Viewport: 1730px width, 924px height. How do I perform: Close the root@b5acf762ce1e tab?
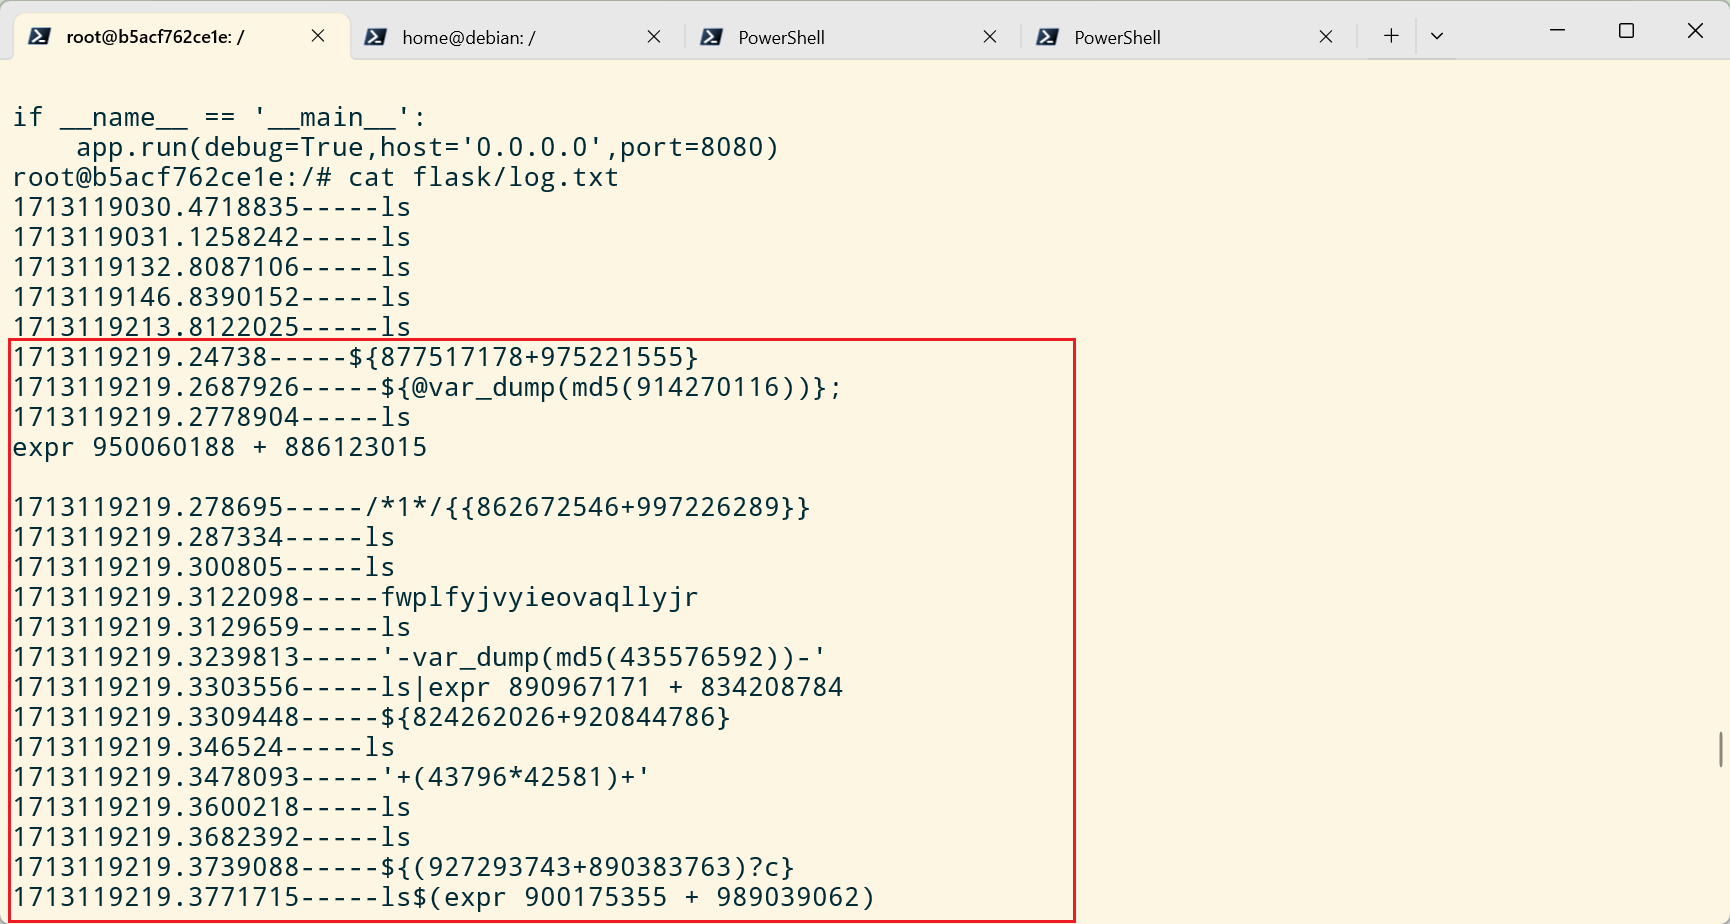[318, 36]
